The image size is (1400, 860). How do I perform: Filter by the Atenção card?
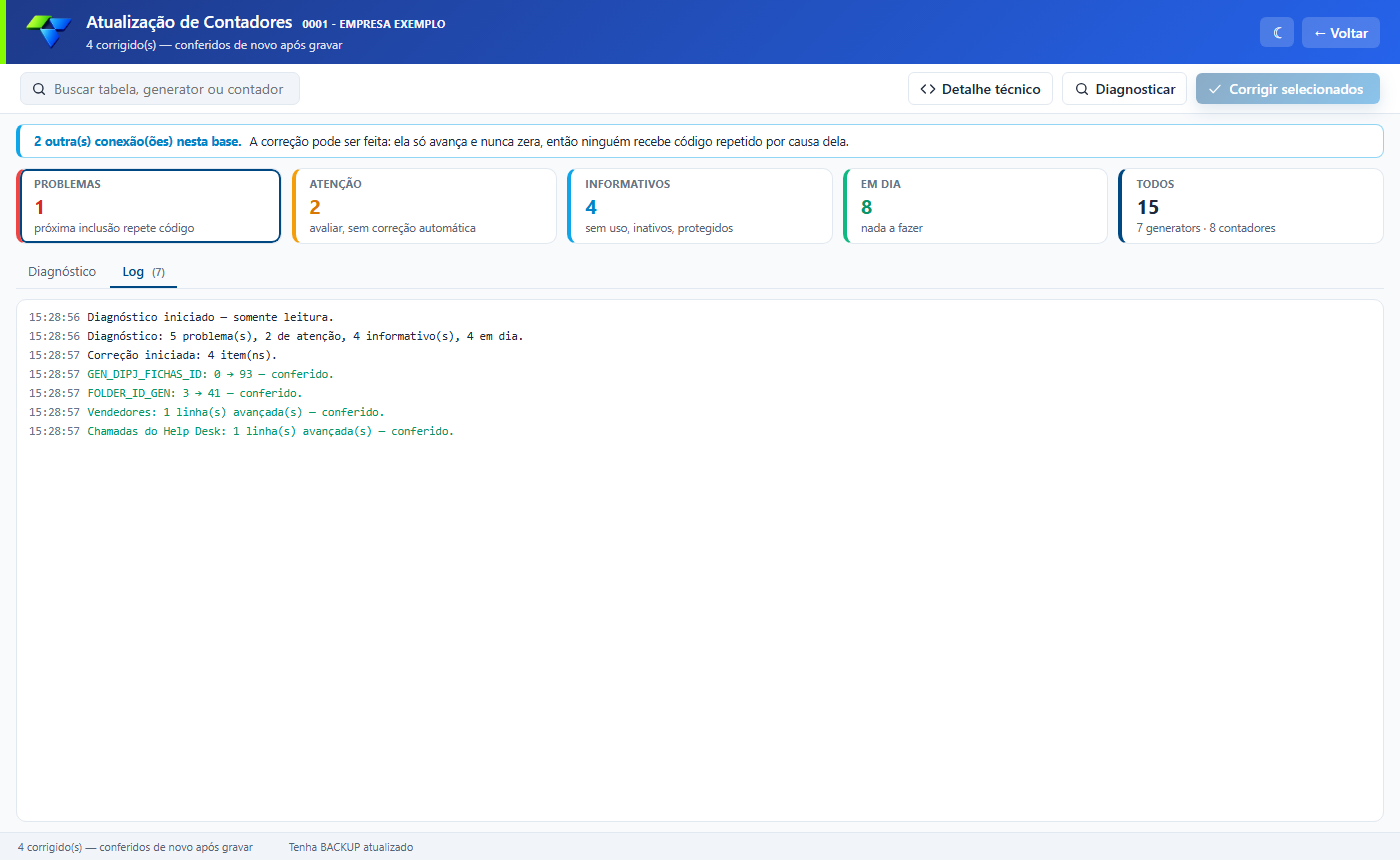coord(424,206)
